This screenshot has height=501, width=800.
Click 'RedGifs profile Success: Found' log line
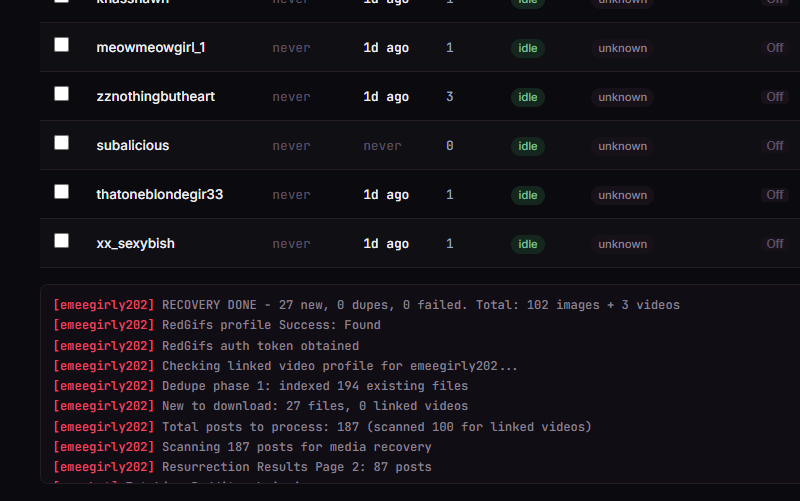pos(217,325)
